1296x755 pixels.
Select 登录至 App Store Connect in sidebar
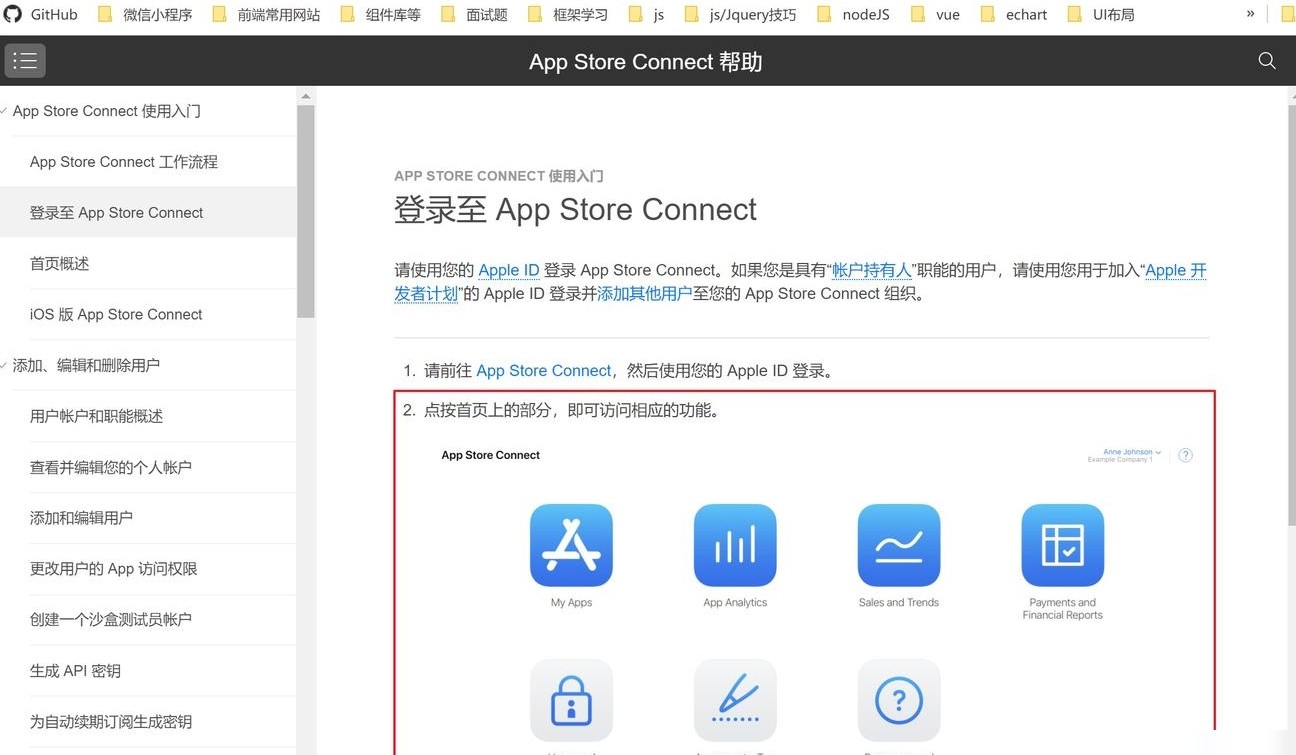(x=148, y=213)
